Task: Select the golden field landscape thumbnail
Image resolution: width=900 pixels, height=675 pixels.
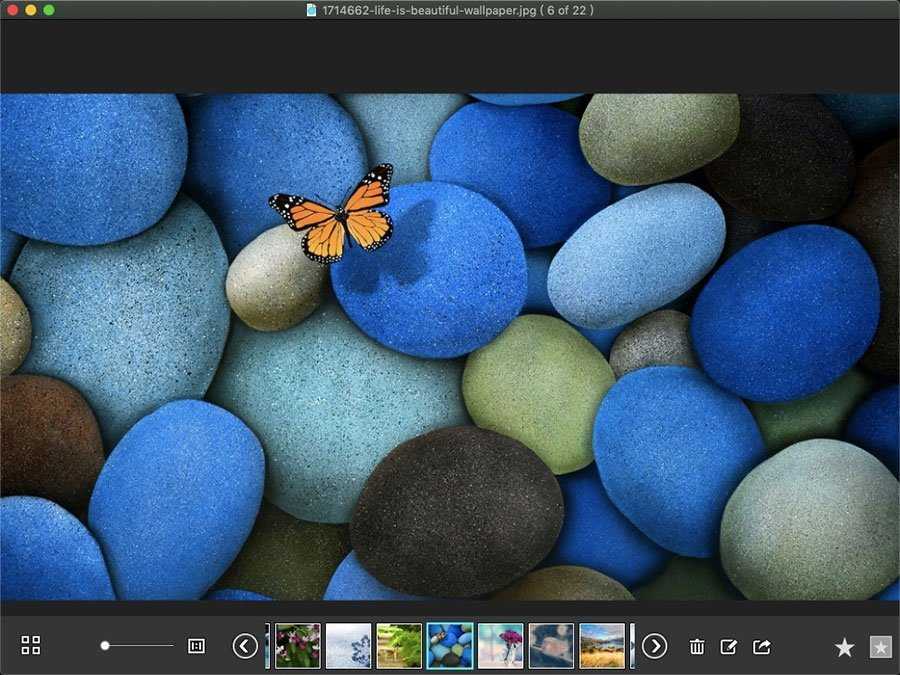Action: pos(602,646)
